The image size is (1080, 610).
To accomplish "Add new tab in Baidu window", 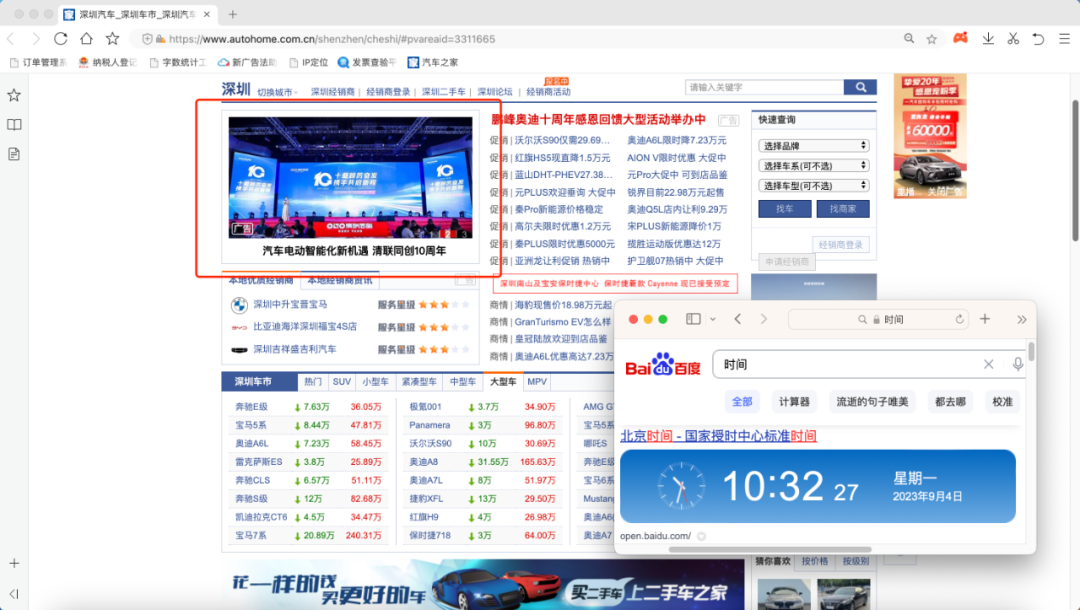I will (985, 319).
